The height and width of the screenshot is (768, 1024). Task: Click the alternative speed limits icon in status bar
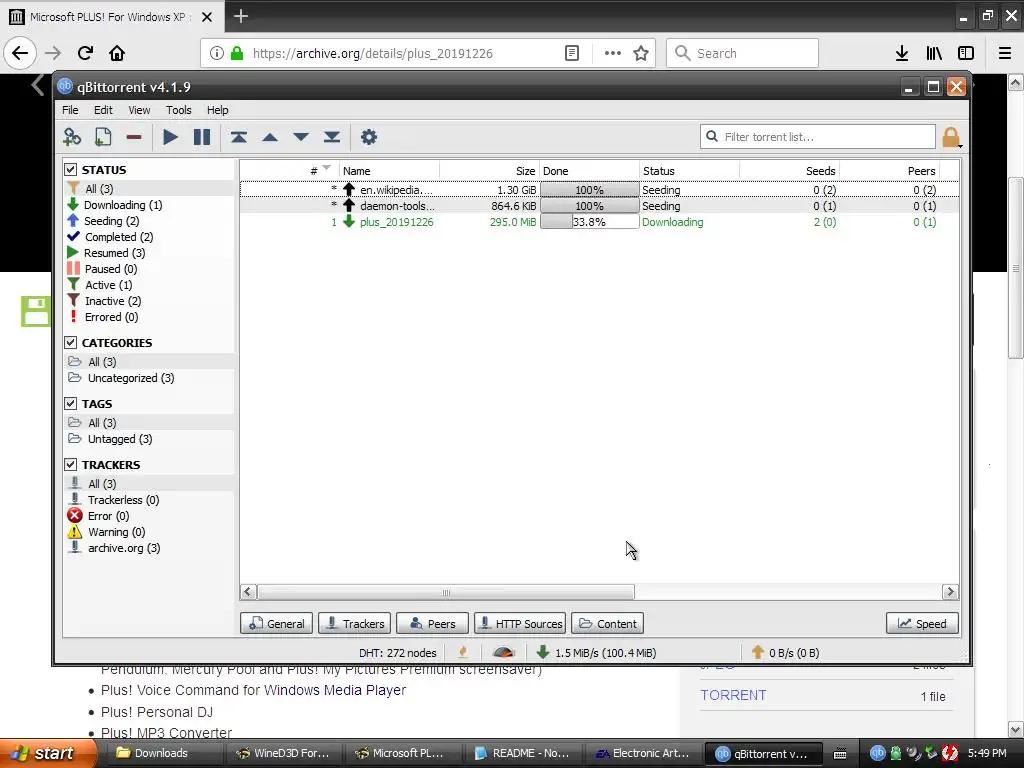click(x=504, y=652)
